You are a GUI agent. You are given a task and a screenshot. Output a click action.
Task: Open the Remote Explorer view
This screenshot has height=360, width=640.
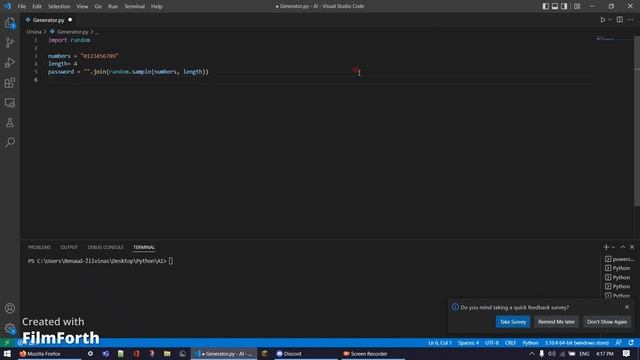click(10, 103)
